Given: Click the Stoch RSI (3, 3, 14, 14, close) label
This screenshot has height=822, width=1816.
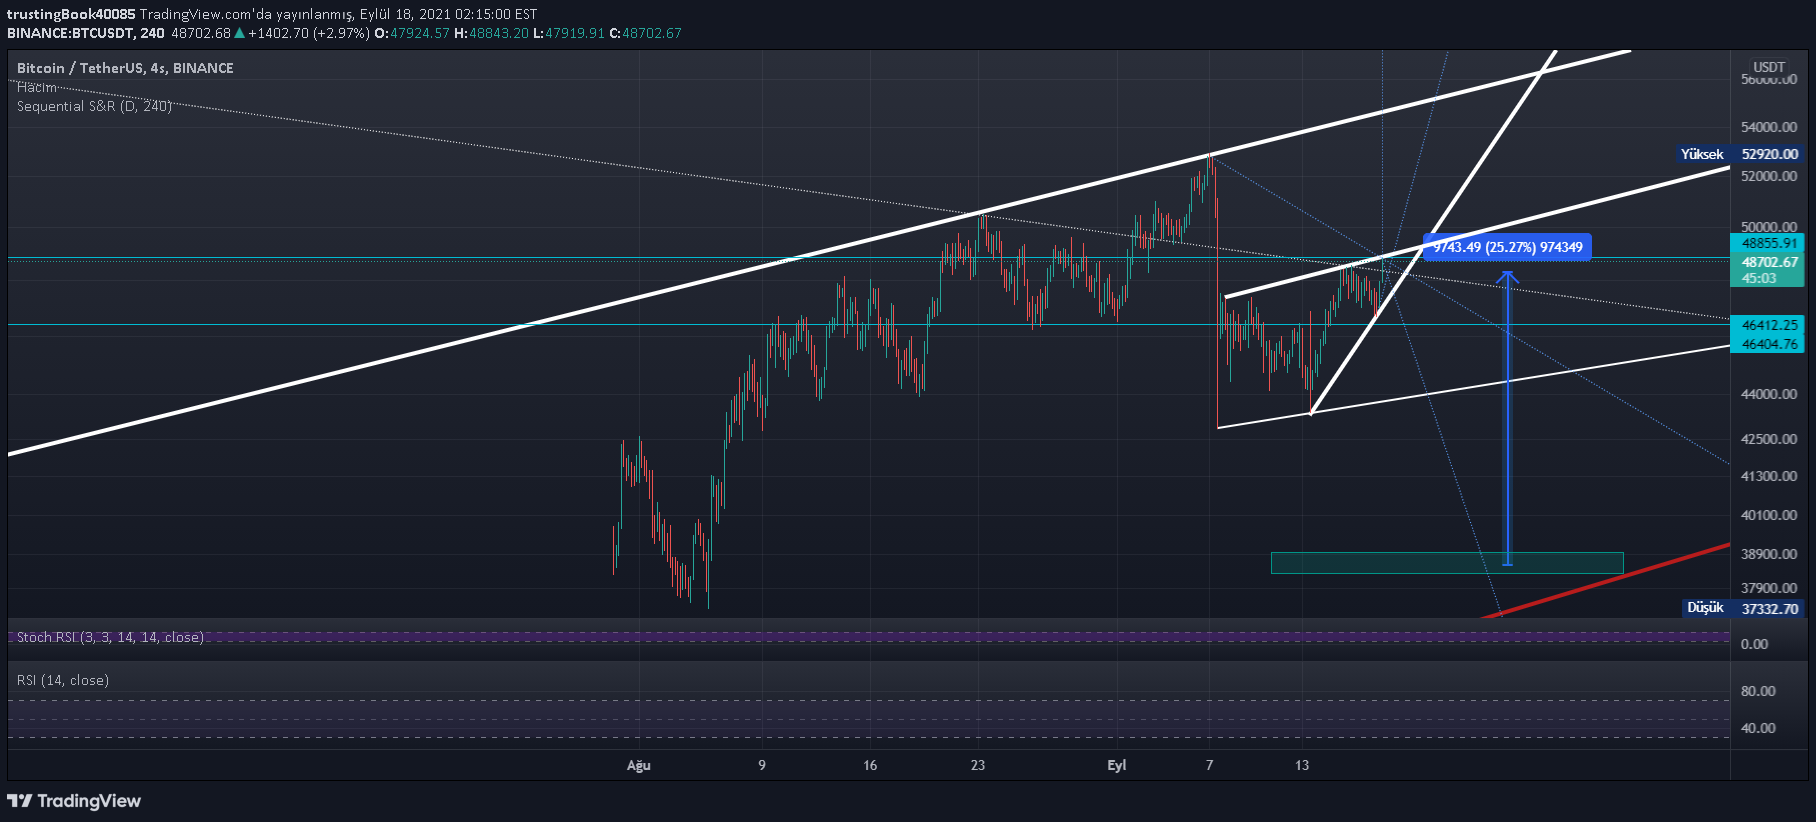Looking at the screenshot, I should 110,637.
